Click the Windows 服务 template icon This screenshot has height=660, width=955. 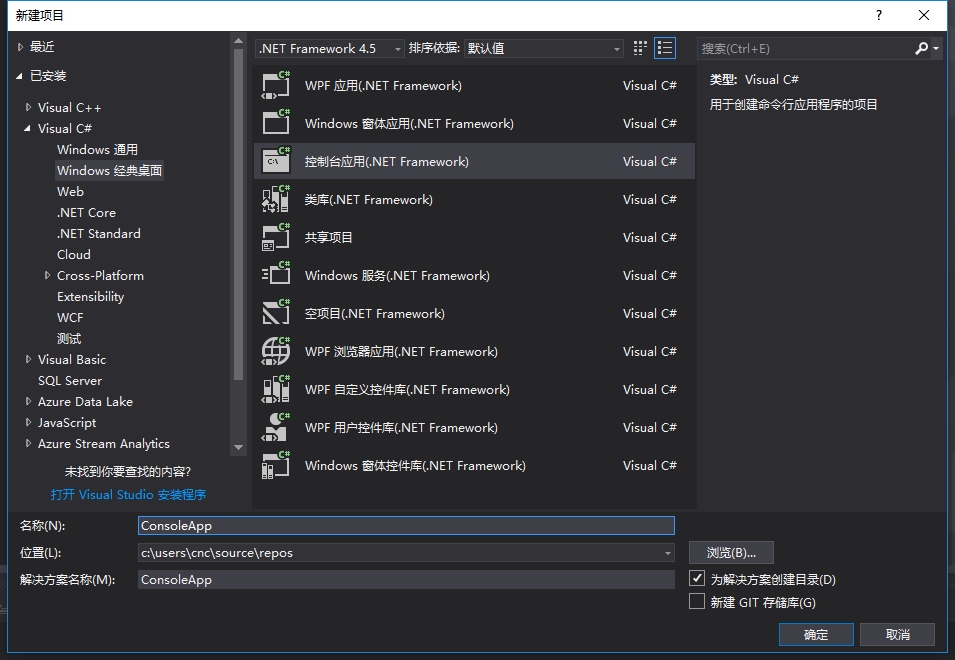click(276, 275)
